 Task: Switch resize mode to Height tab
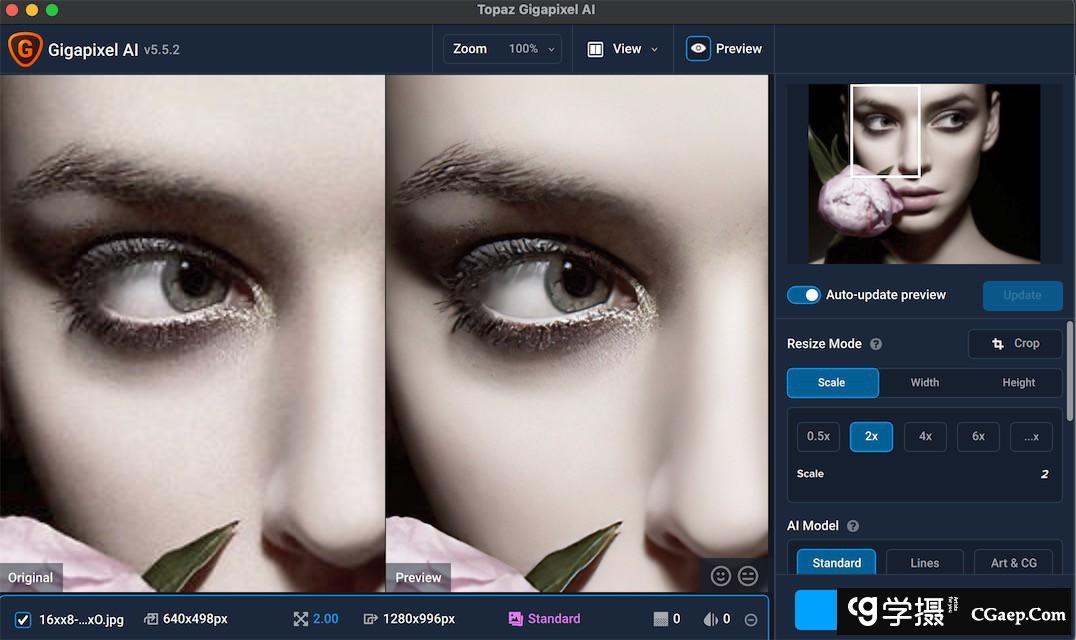pos(1018,382)
